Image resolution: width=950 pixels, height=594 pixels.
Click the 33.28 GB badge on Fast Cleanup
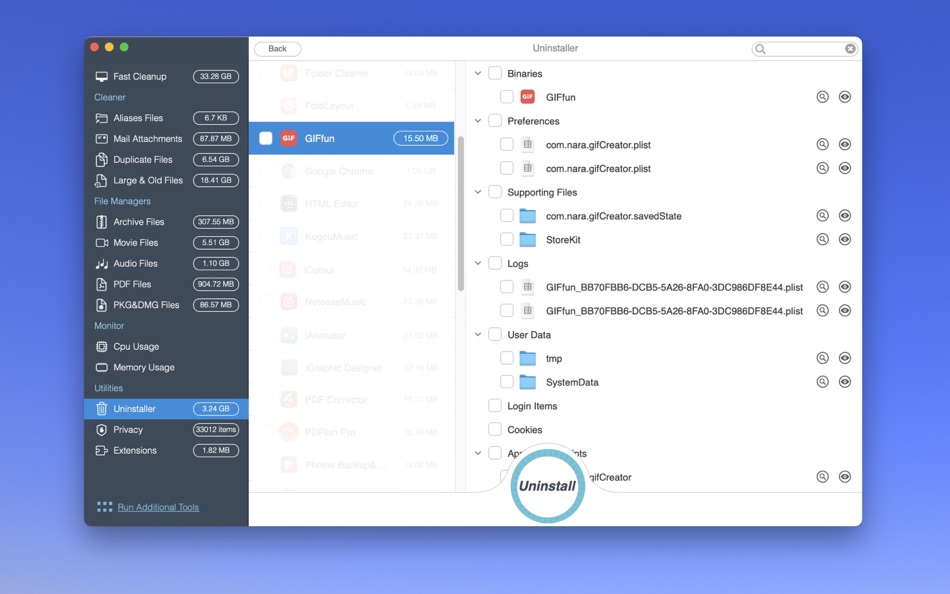[x=216, y=76]
